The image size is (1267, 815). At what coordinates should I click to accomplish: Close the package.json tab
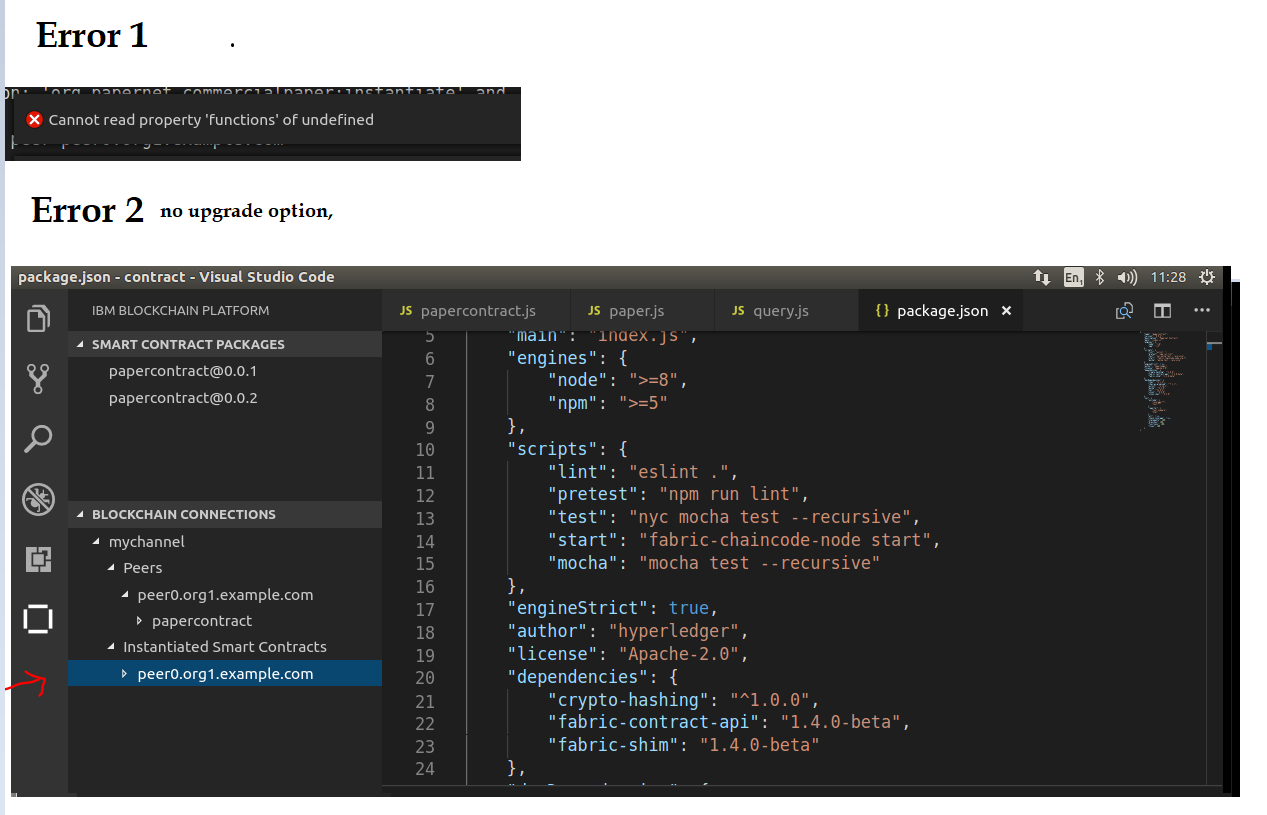pyautogui.click(x=1006, y=310)
